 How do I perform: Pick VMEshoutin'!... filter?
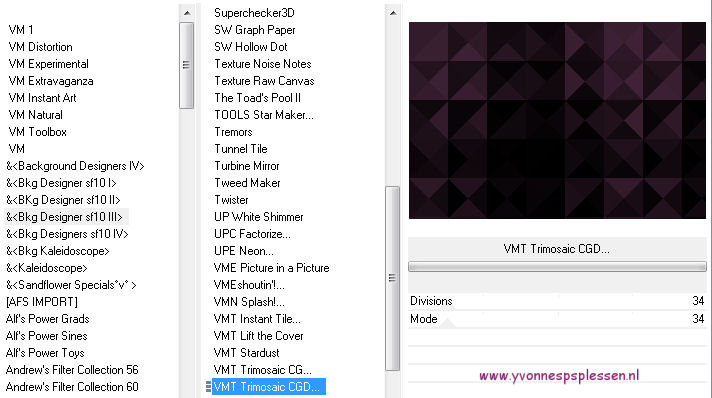[x=249, y=285]
